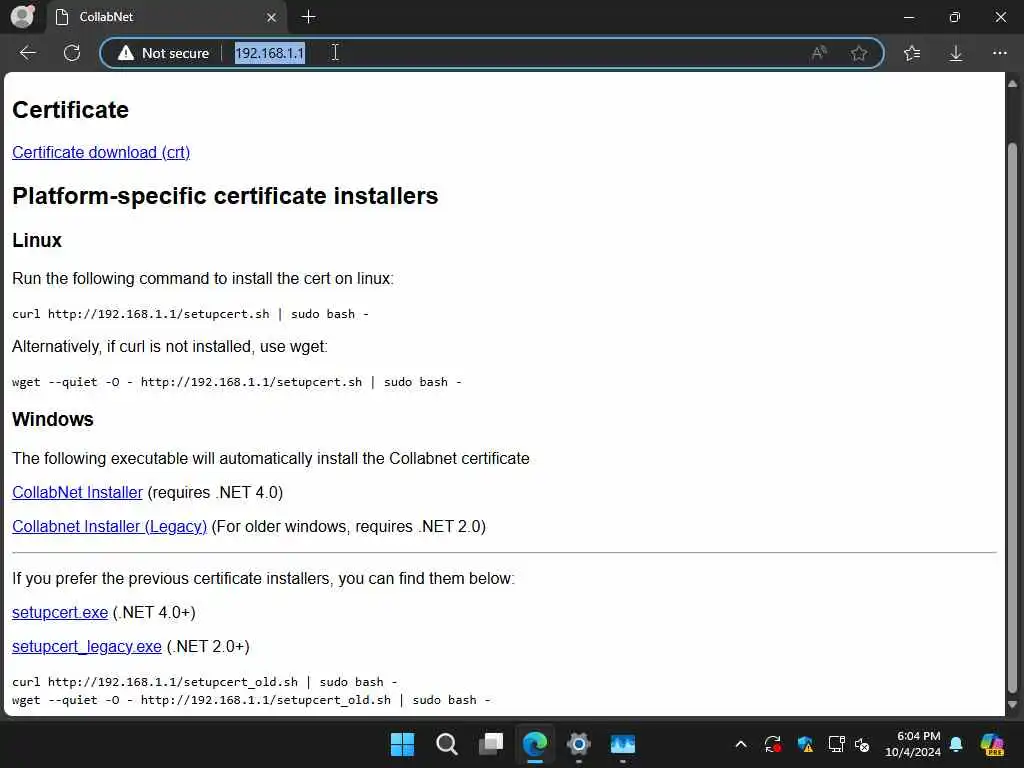Viewport: 1024px width, 768px height.
Task: Add page to favorites star icon
Action: (859, 53)
